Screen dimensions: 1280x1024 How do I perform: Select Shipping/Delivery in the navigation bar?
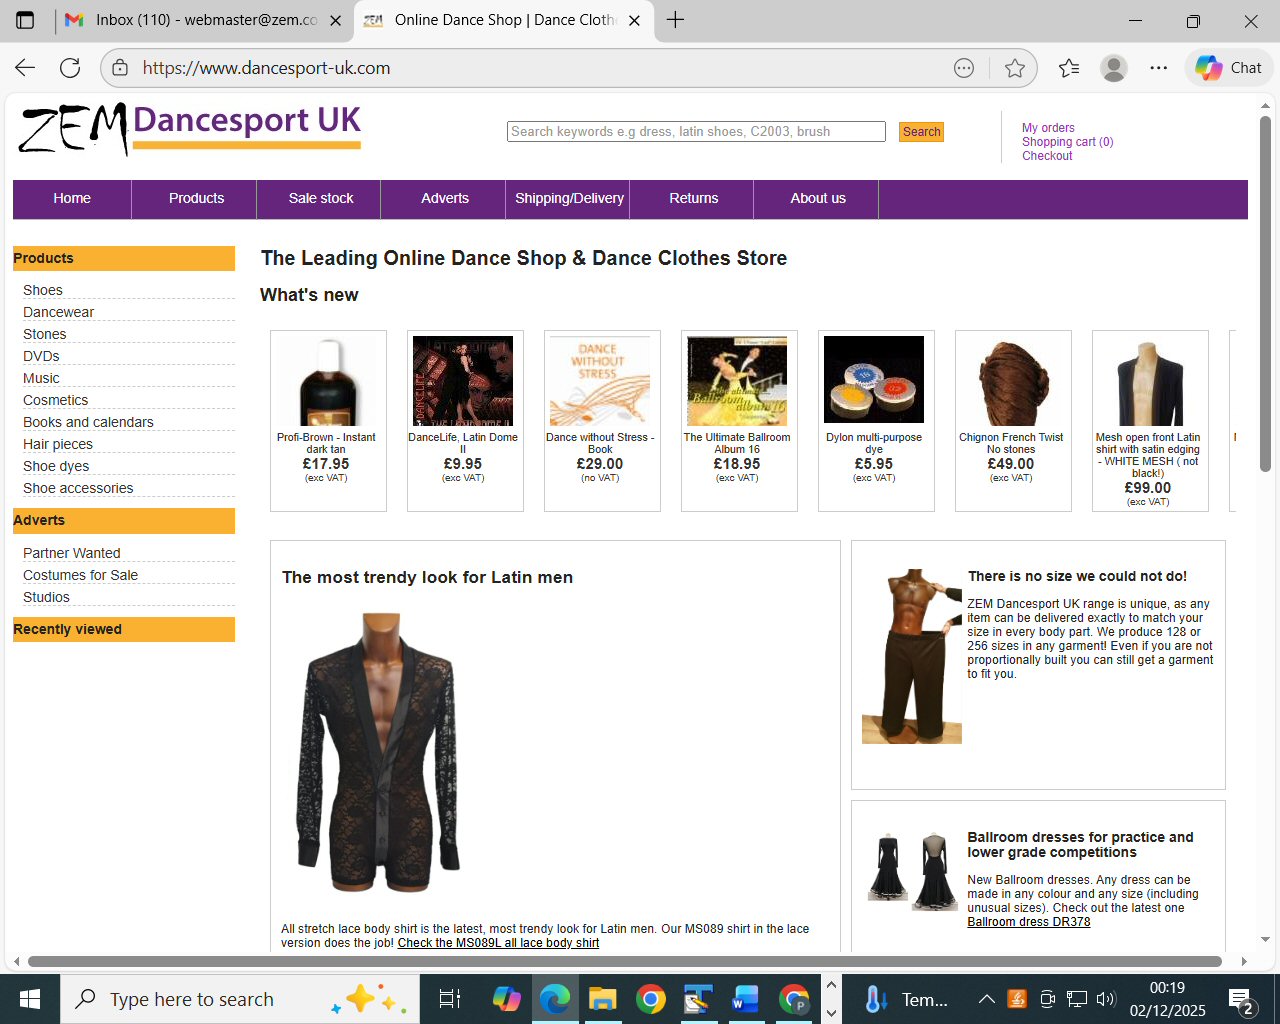[x=567, y=199]
